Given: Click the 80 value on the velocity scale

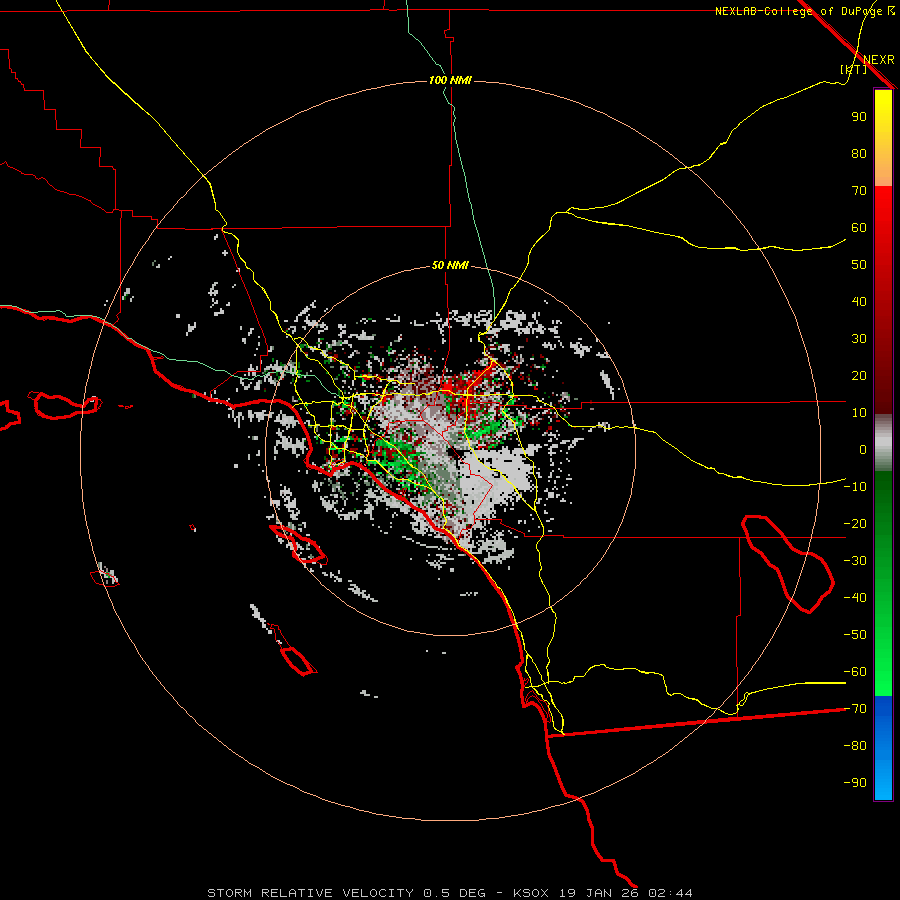Looking at the screenshot, I should [x=859, y=153].
